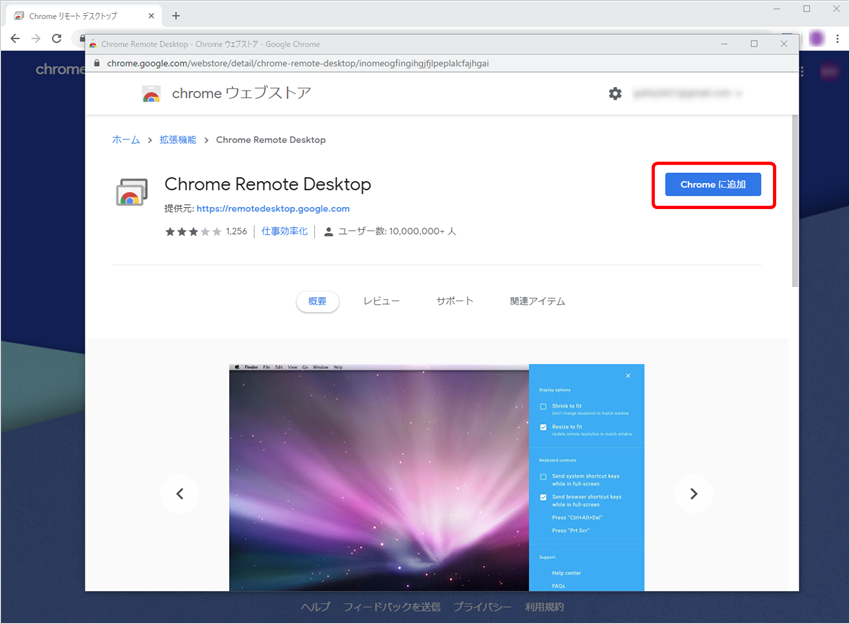Click the Chrome web store rainbow logo
Screen dimensions: 850x624
click(151, 94)
